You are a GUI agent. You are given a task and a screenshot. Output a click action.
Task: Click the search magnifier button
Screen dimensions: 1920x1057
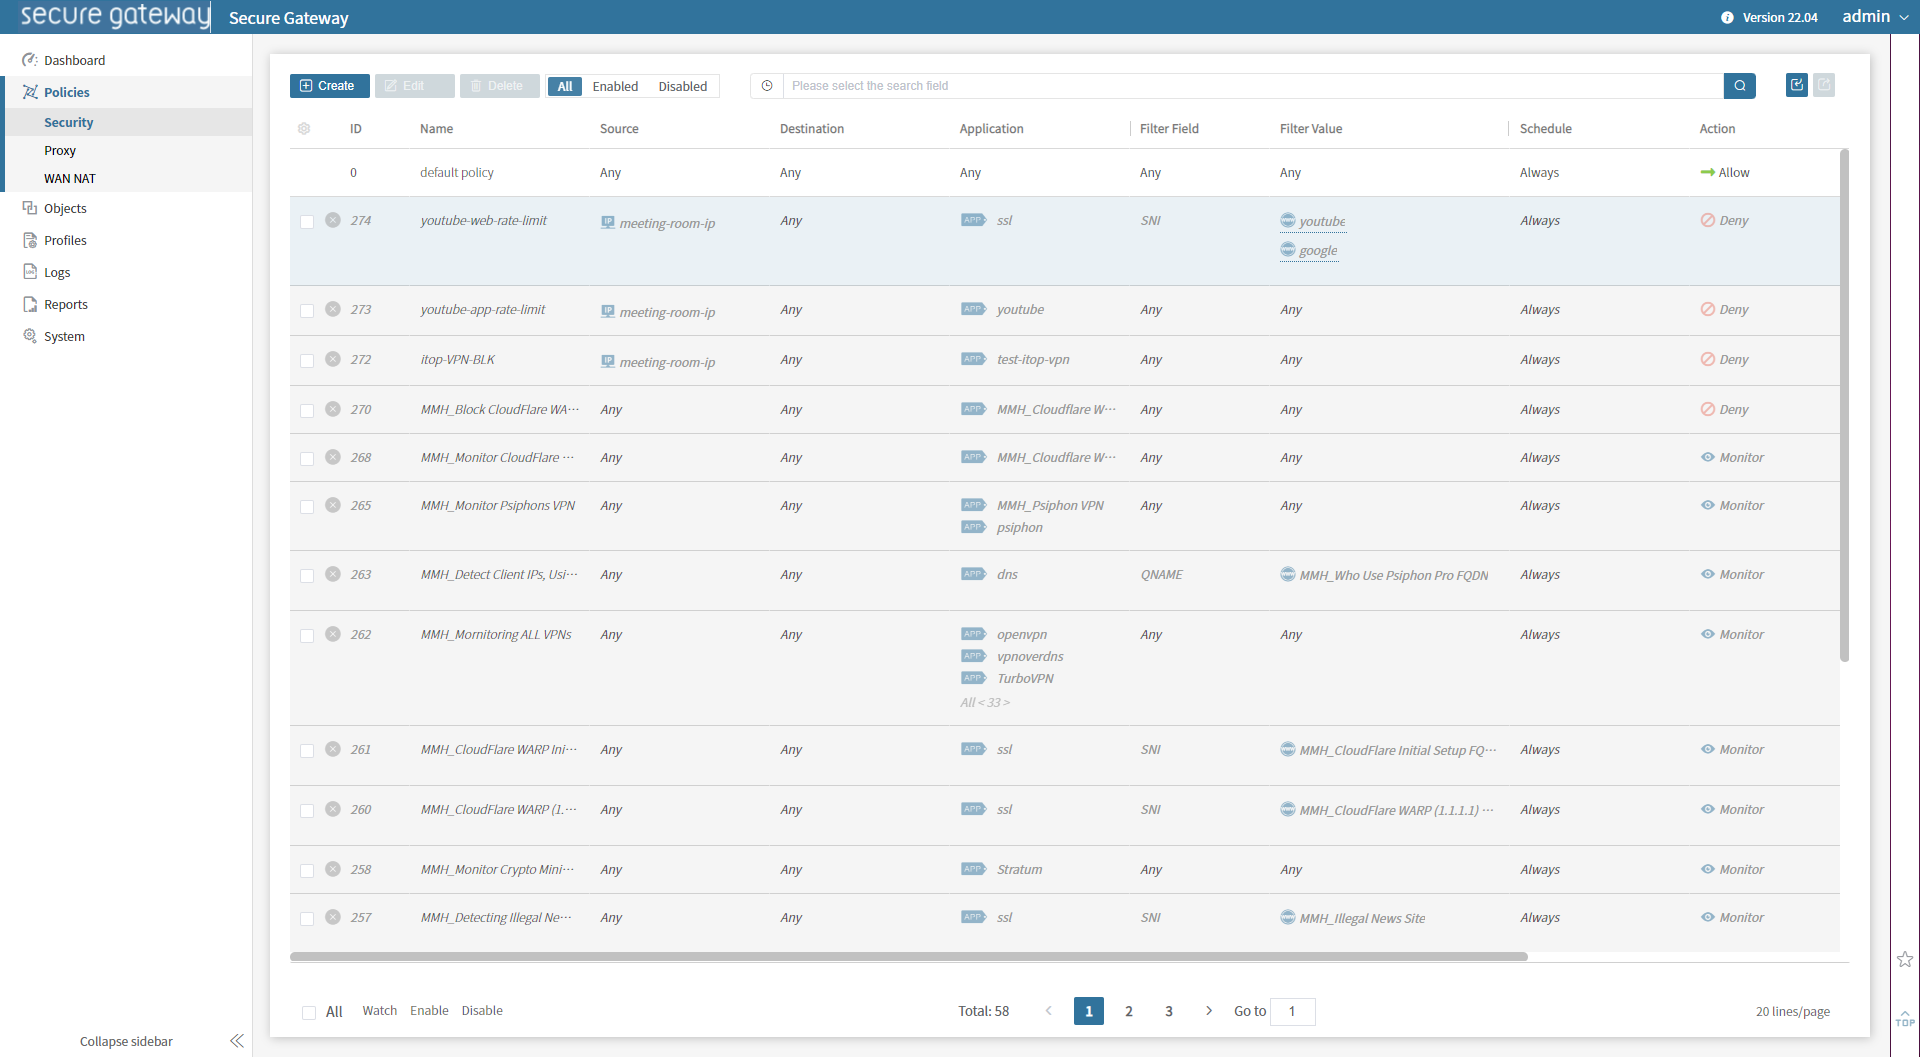coord(1739,86)
